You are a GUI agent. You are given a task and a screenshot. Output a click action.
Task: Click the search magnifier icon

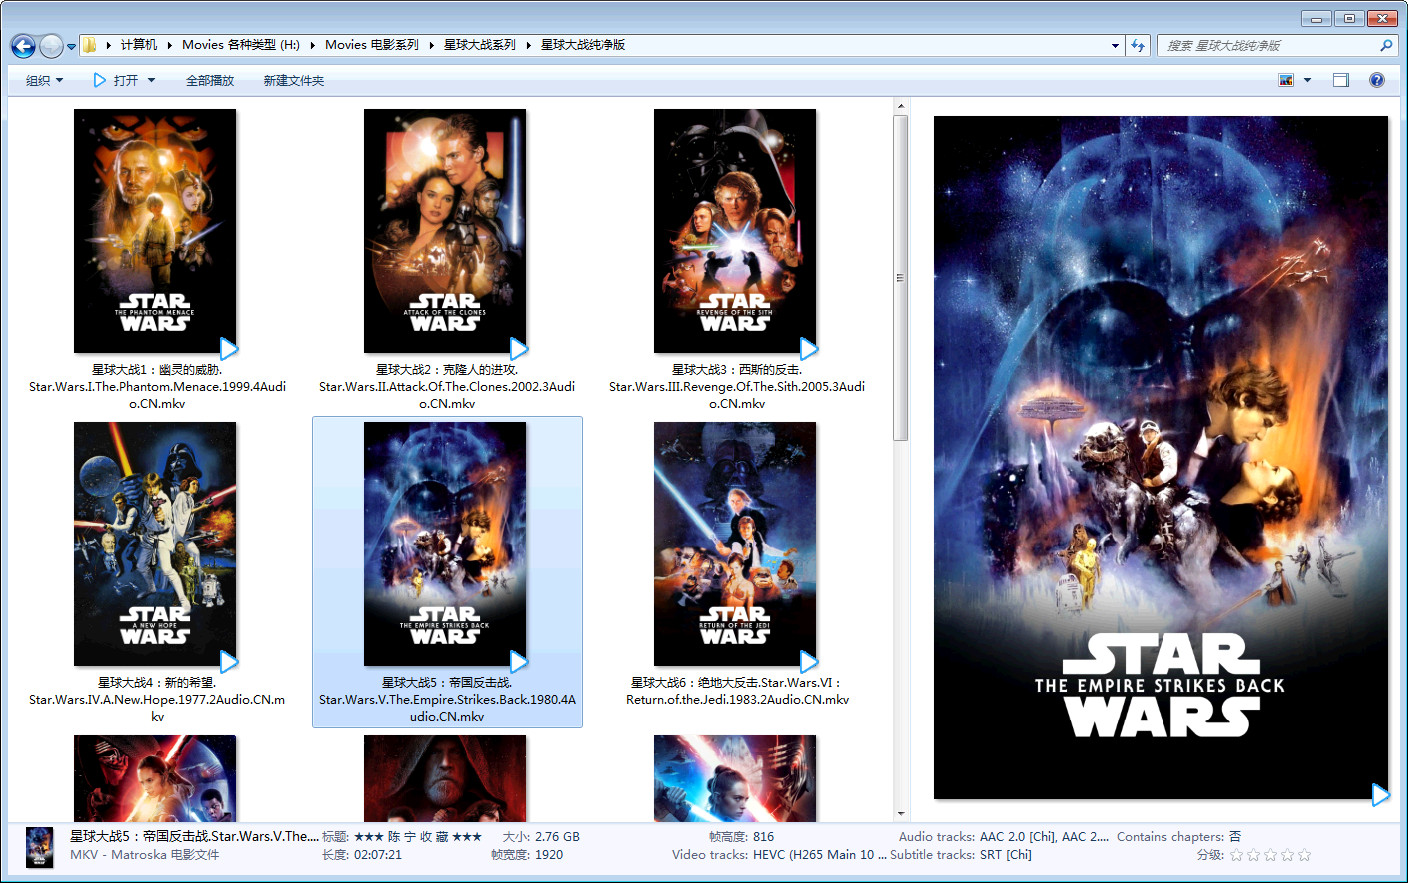(x=1386, y=45)
